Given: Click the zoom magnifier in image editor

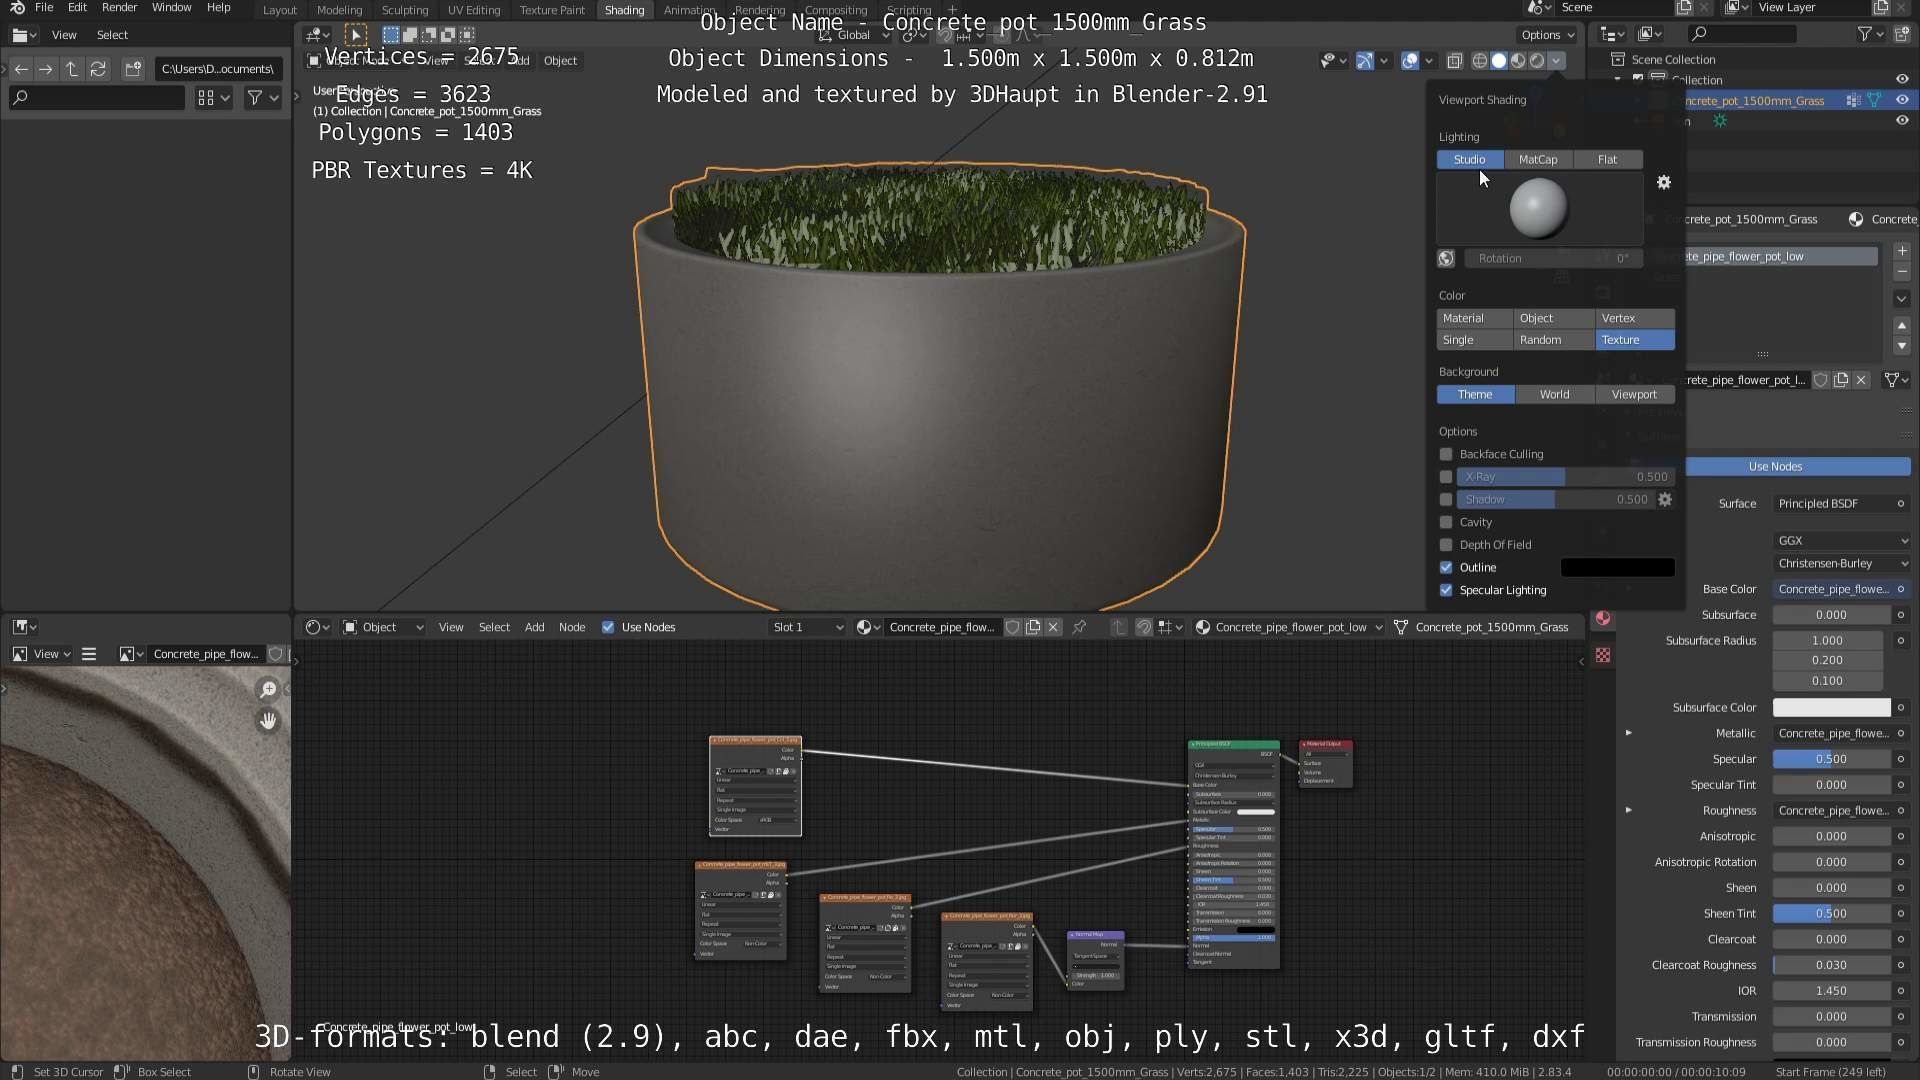Looking at the screenshot, I should (268, 689).
